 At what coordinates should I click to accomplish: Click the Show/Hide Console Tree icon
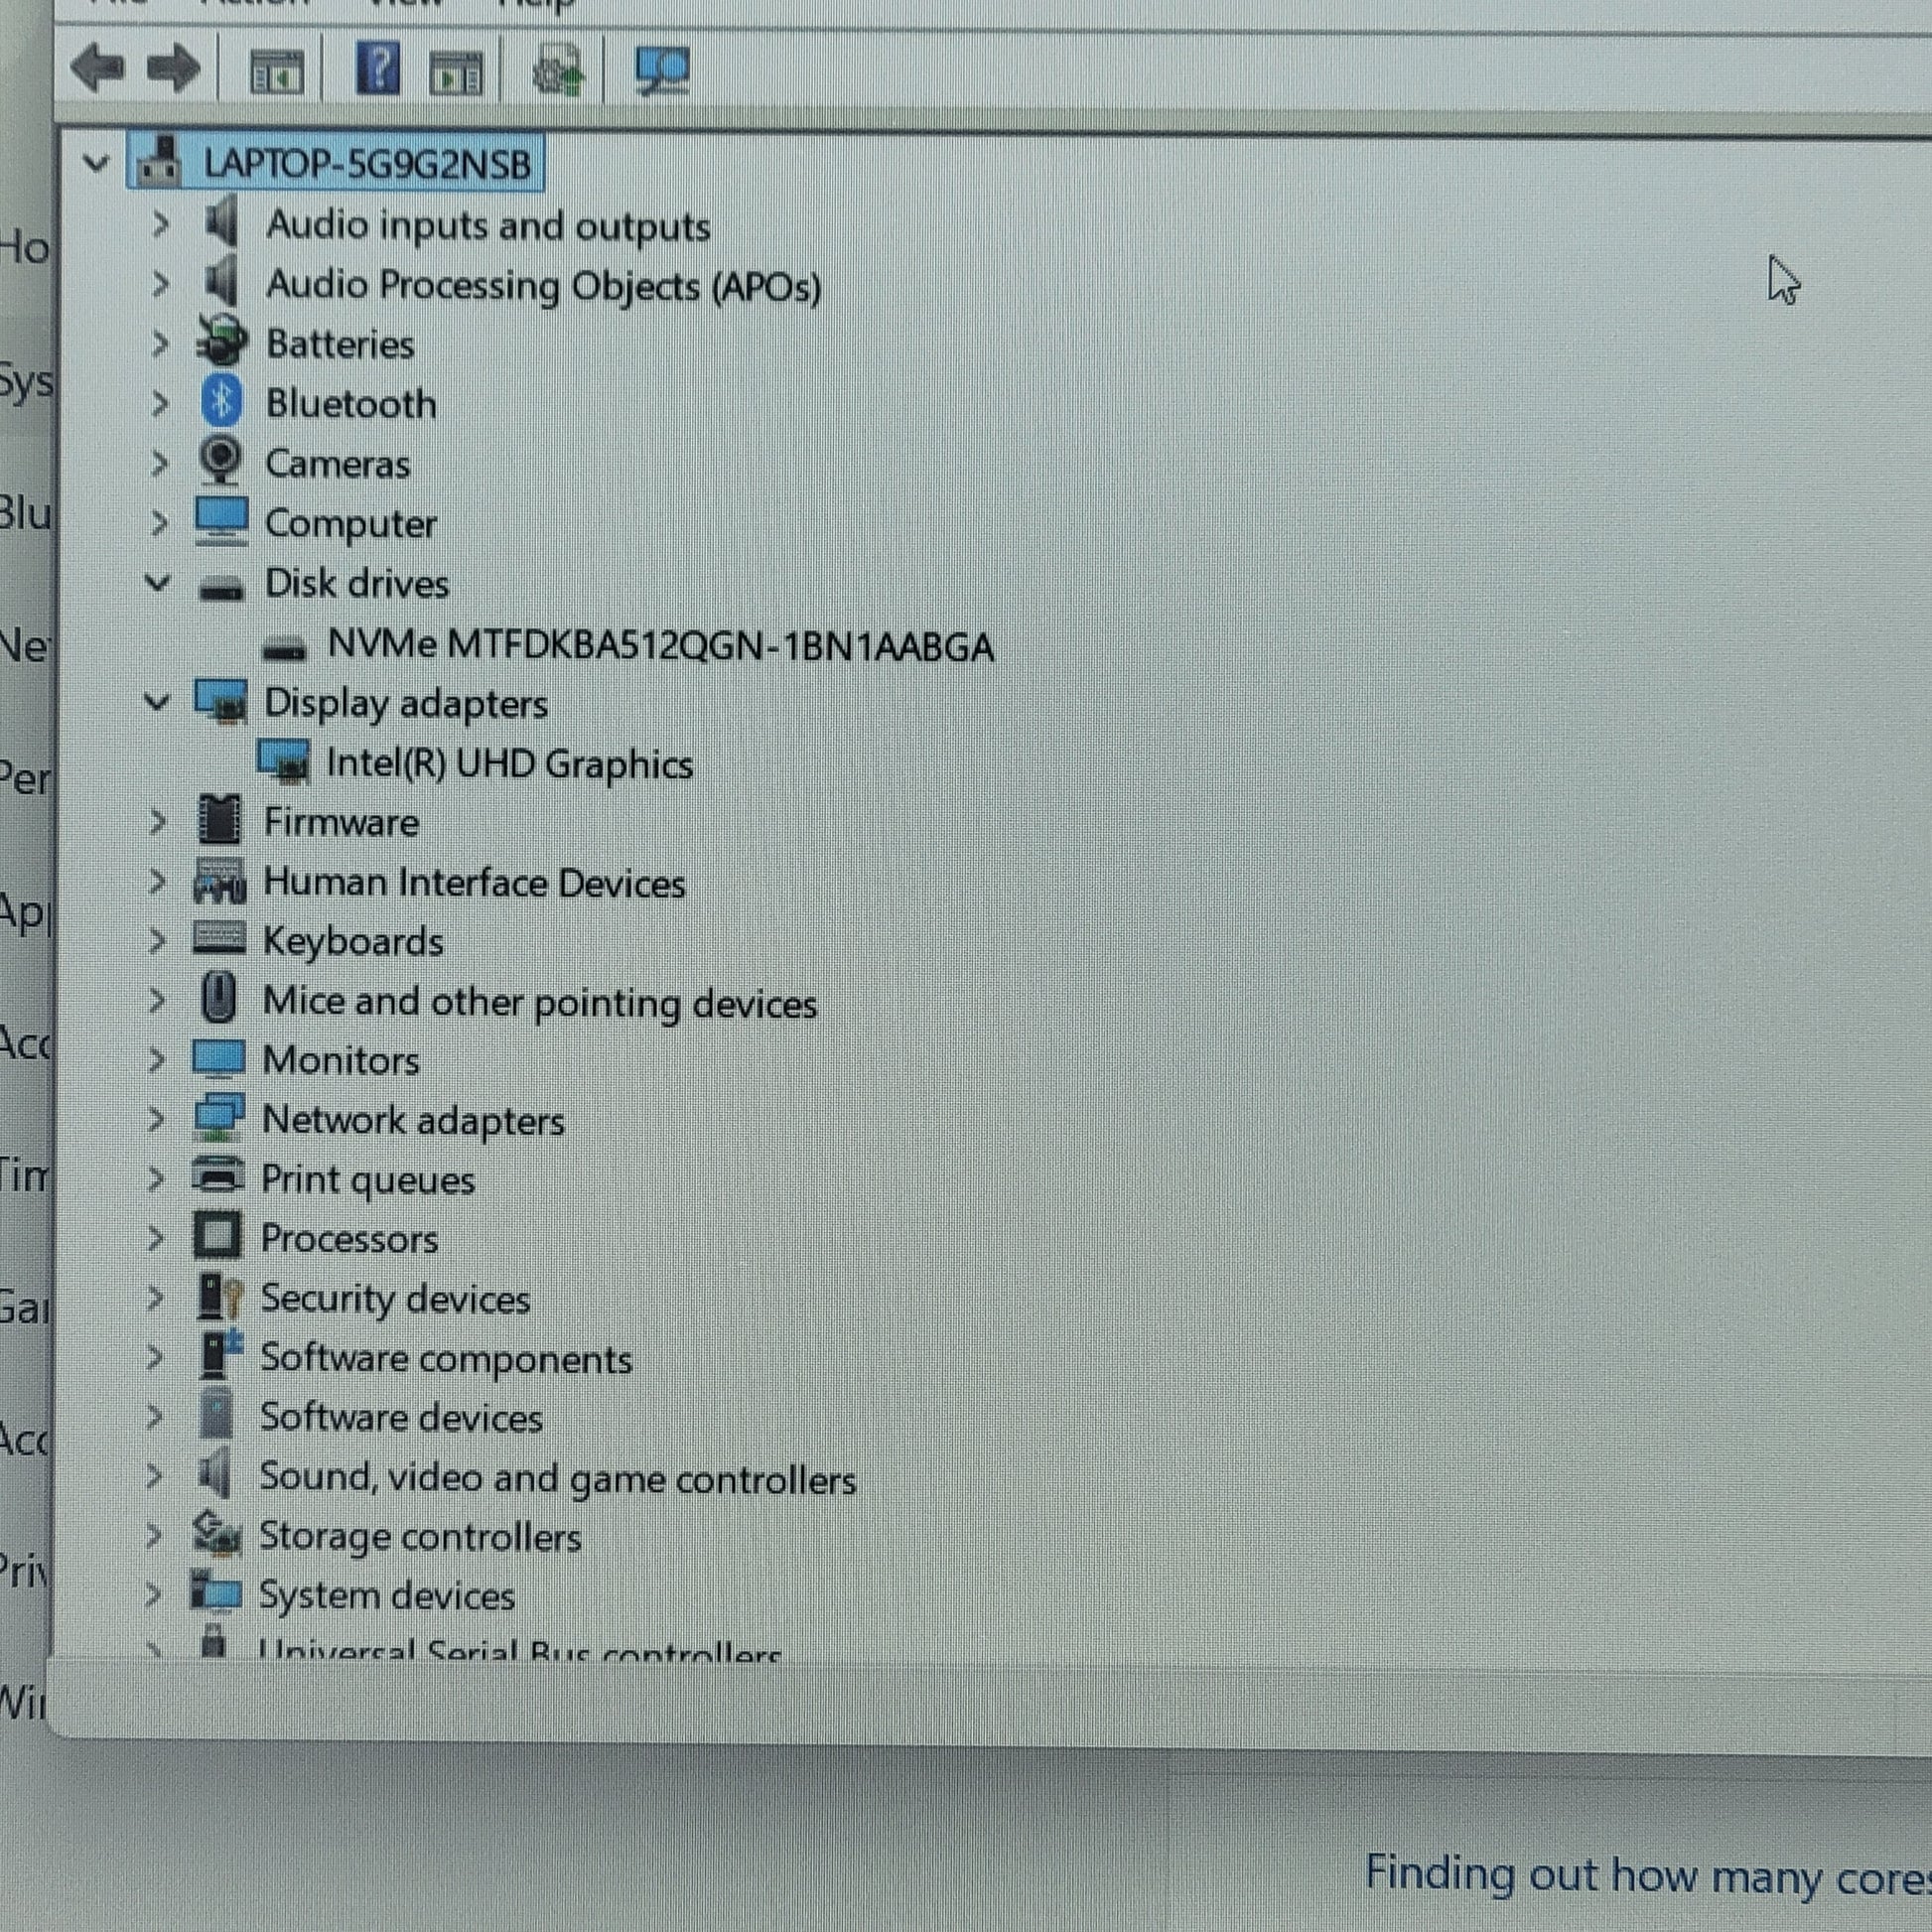click(276, 73)
